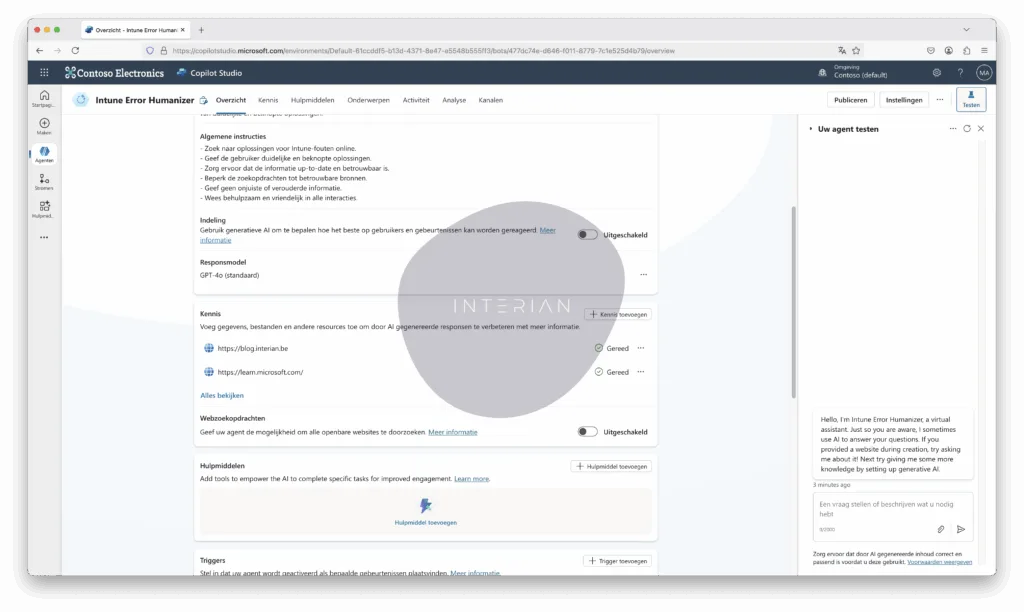
Task: Go to Startpagina home icon
Action: pos(44,96)
